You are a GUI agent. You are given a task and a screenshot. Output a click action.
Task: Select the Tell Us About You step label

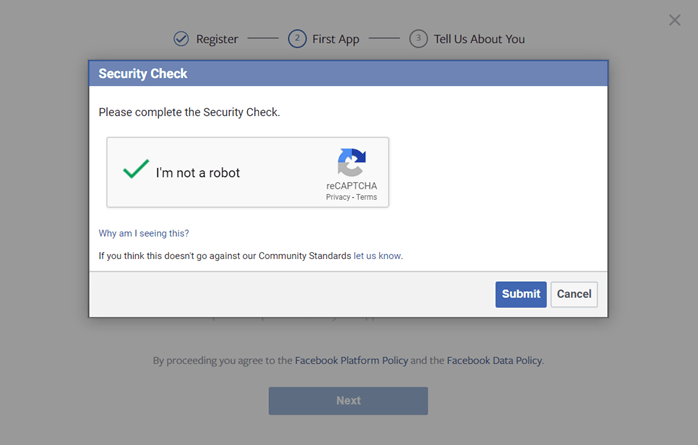pos(479,39)
